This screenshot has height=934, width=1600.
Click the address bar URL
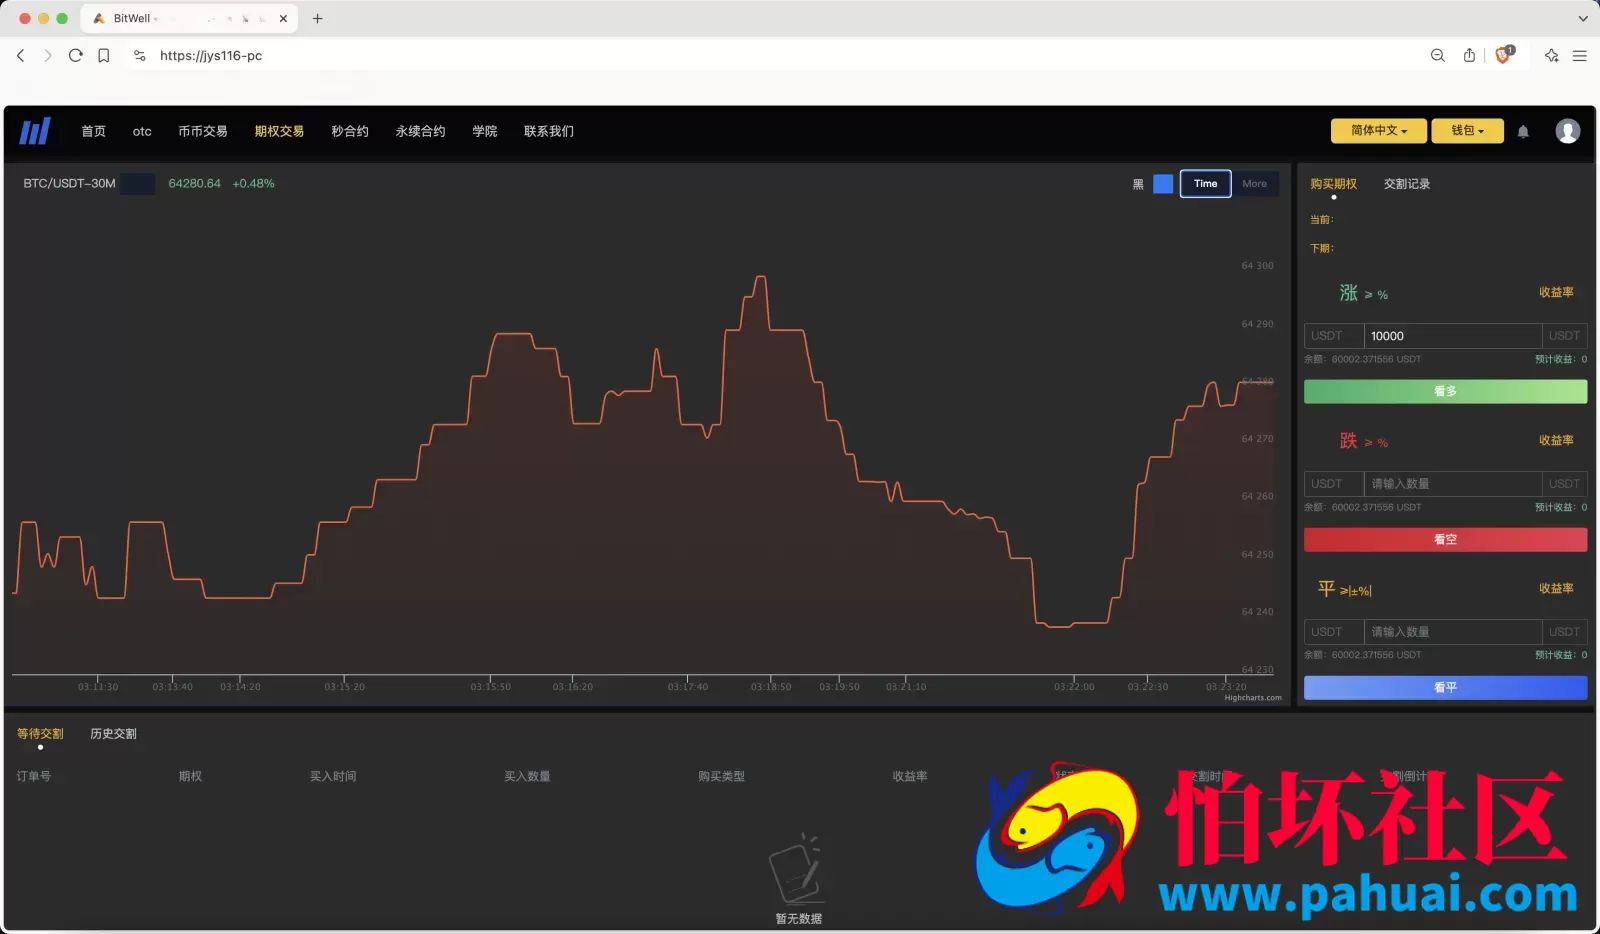[211, 56]
